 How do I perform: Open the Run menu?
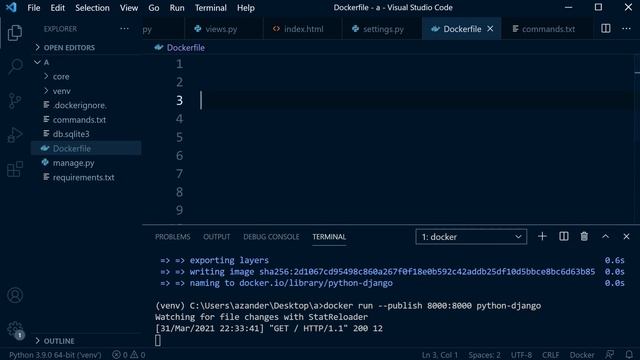177,7
